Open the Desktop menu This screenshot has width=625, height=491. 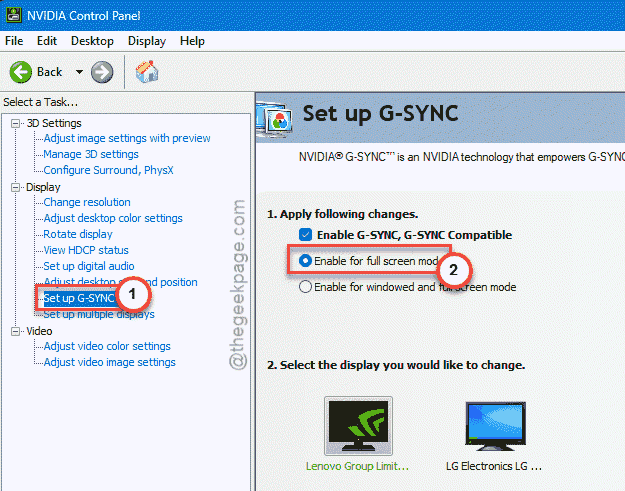point(92,41)
